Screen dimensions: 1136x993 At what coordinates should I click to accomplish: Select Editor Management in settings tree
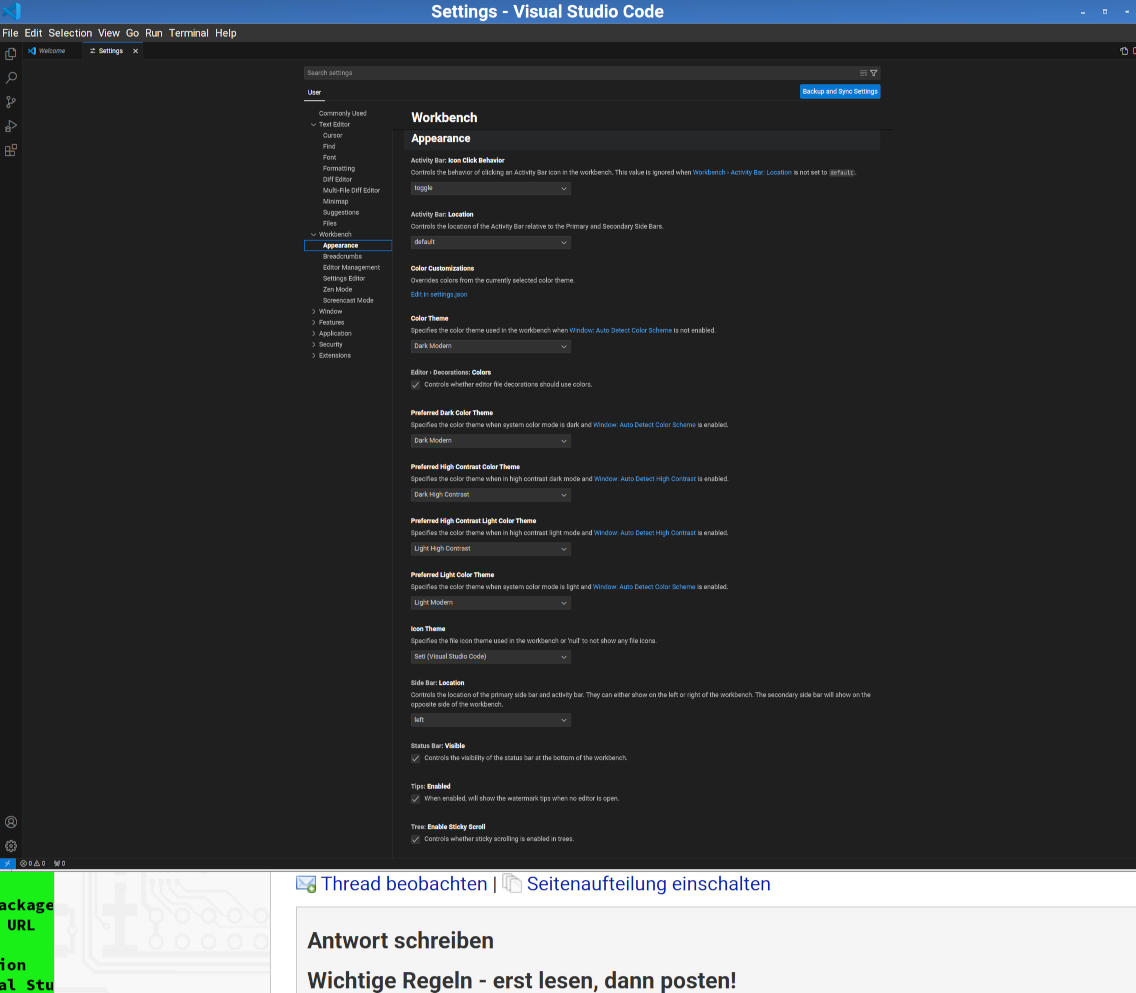click(351, 267)
